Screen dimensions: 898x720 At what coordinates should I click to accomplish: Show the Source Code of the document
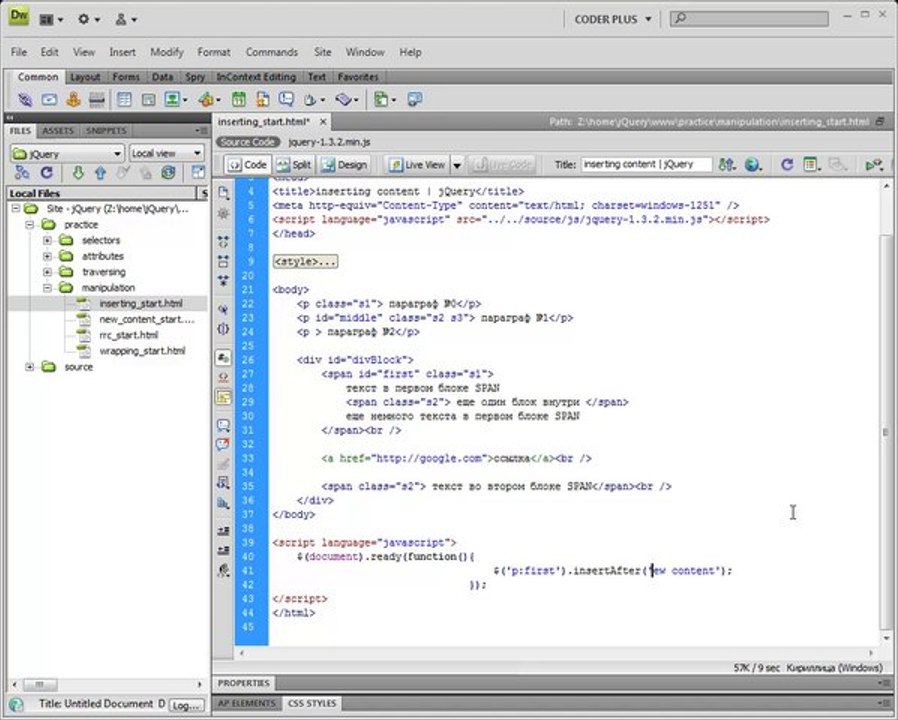tap(248, 142)
